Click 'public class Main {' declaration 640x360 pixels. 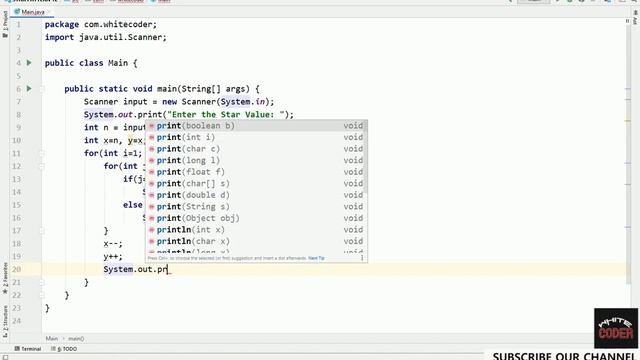(x=91, y=63)
